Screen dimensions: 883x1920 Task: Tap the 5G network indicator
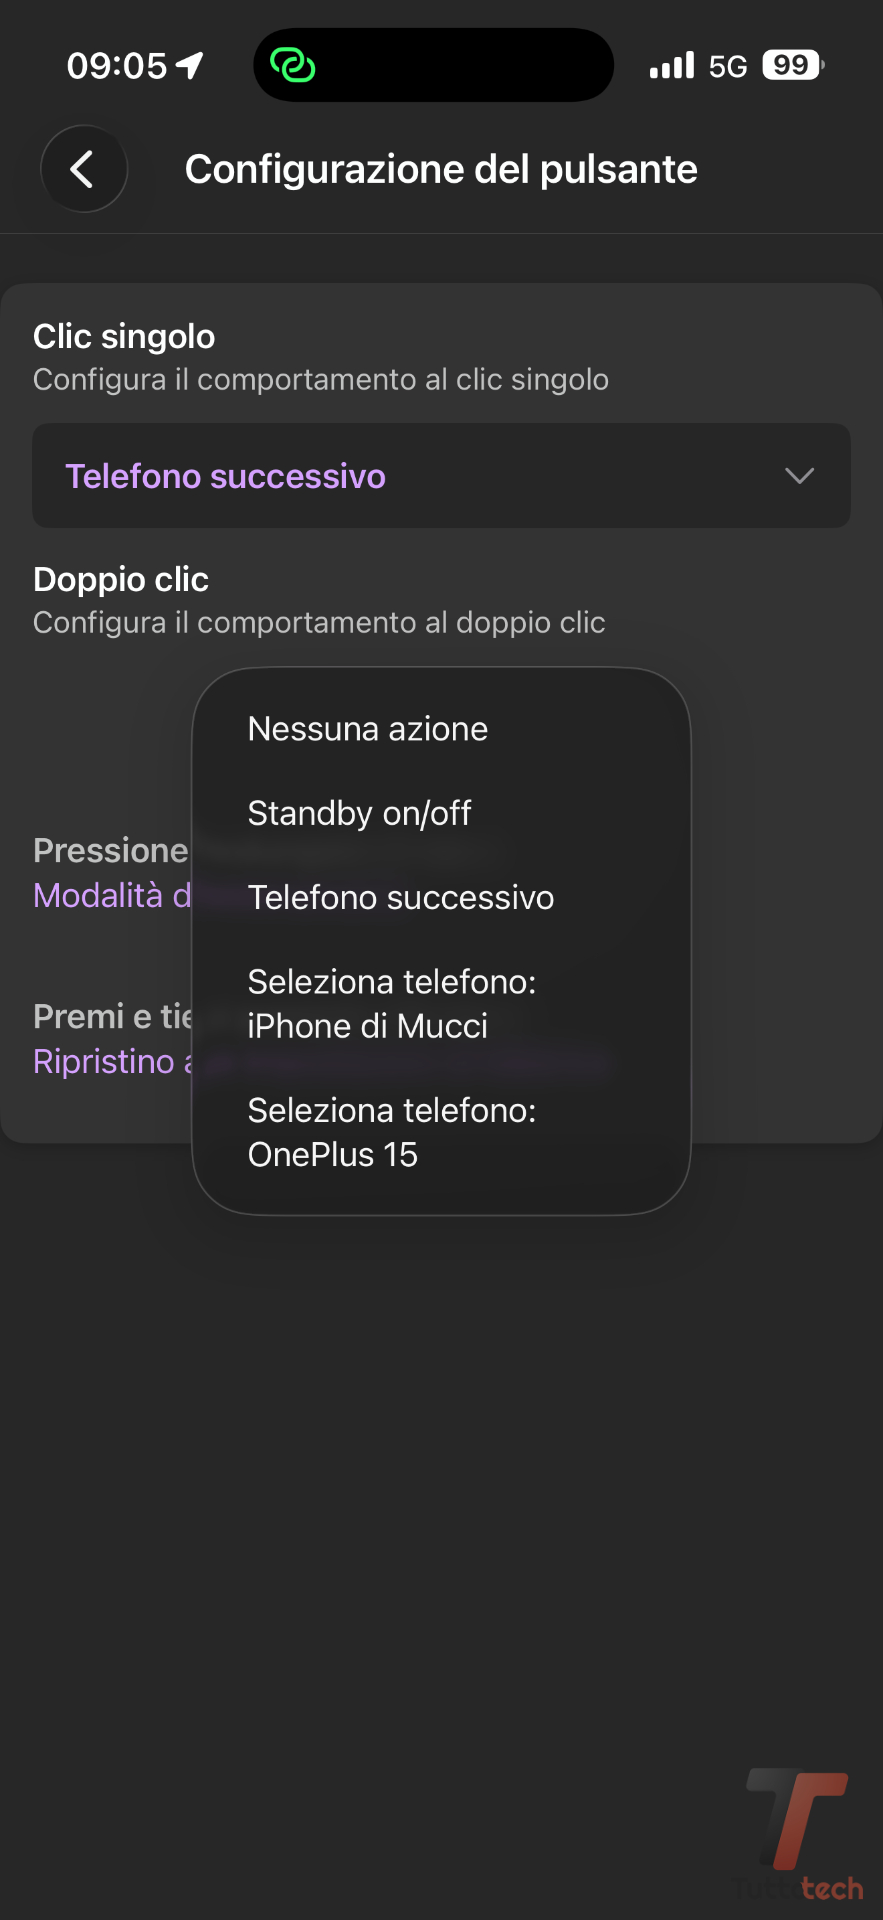pyautogui.click(x=728, y=67)
